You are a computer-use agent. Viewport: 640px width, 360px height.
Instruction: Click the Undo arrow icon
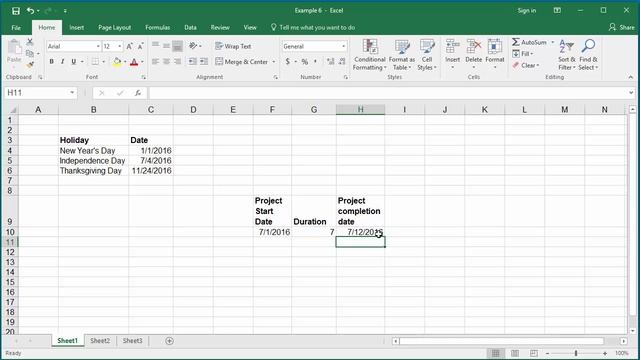pos(31,11)
